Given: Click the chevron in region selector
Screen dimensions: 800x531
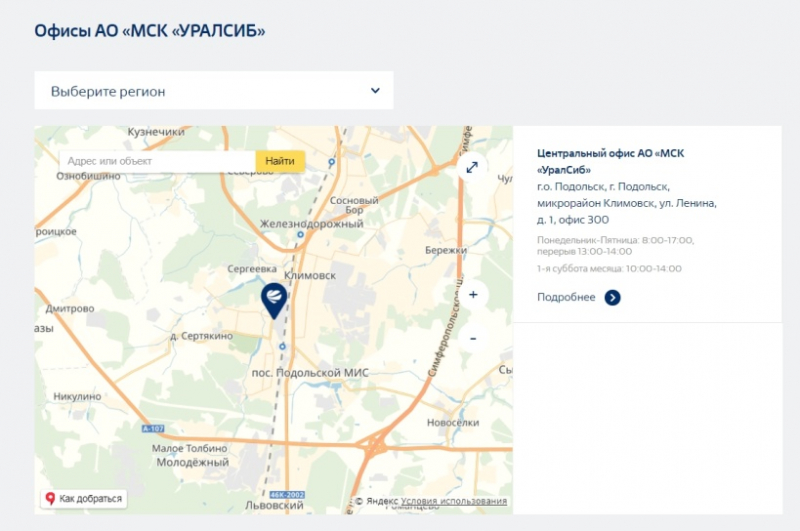Looking at the screenshot, I should click(375, 90).
